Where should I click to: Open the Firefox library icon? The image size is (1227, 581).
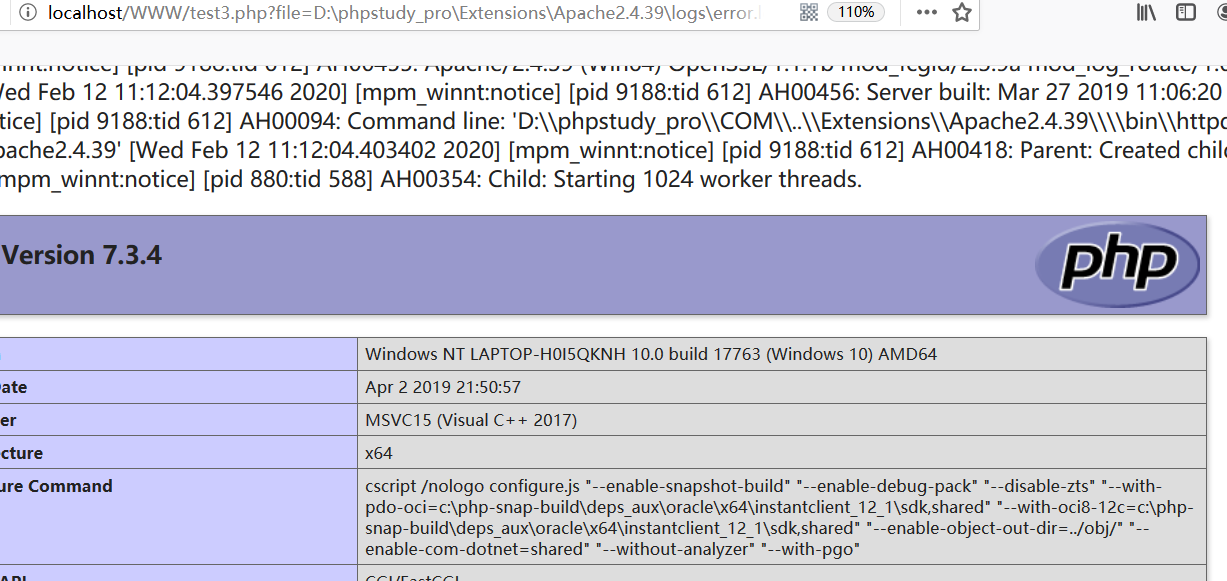(x=1146, y=12)
